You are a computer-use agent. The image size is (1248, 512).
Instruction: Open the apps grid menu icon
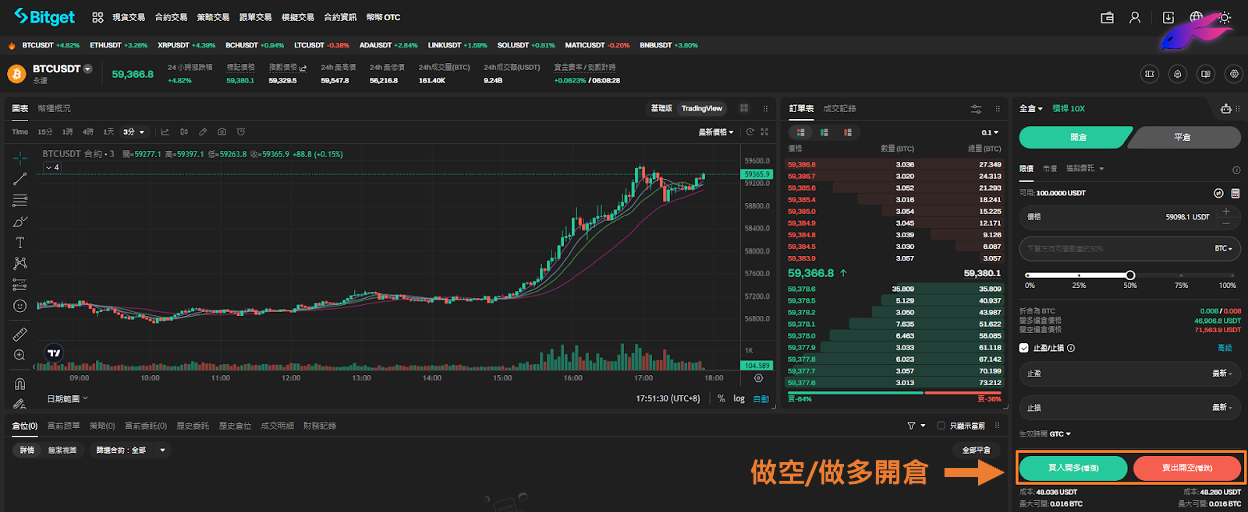[x=97, y=17]
